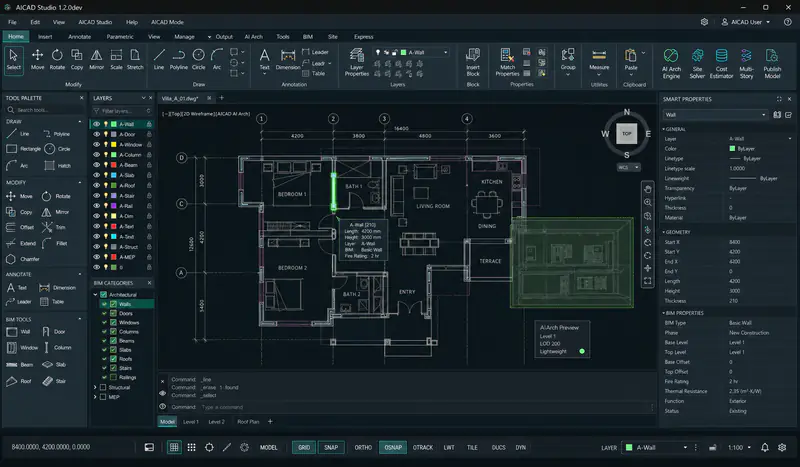
Task: Toggle ORTHO mode in status bar
Action: [363, 448]
